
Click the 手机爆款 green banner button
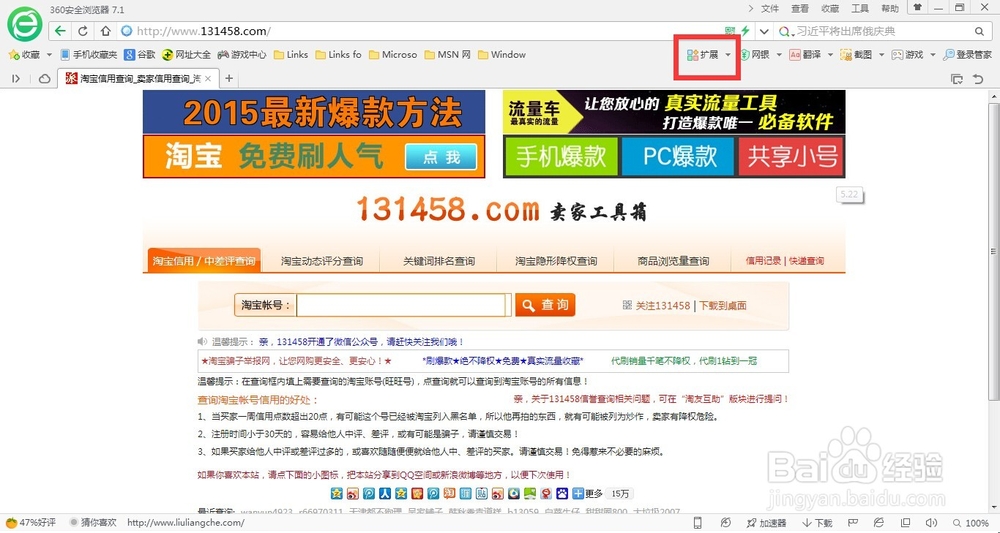(x=561, y=157)
